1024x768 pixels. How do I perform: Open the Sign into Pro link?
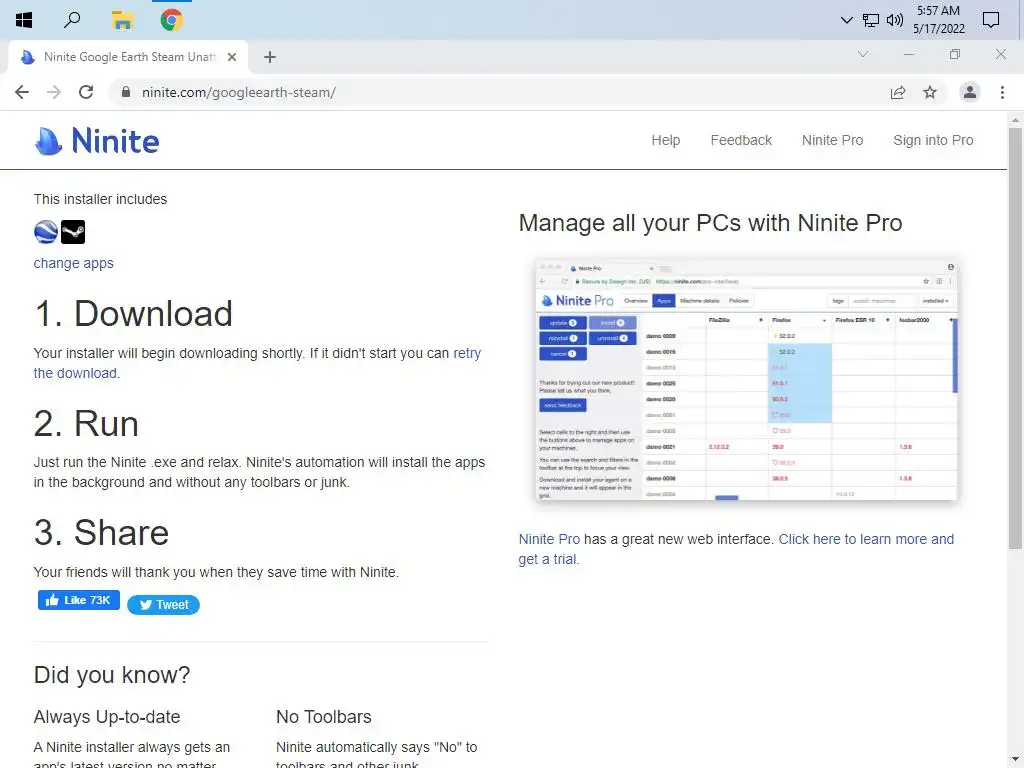tap(933, 140)
